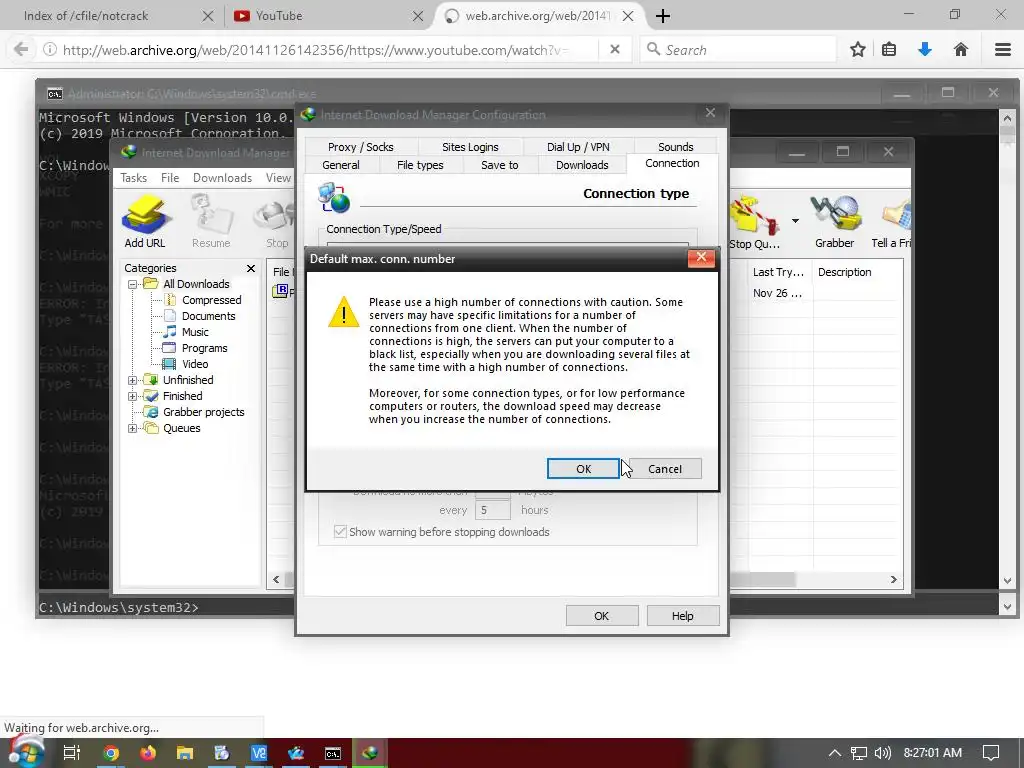Open the Save to tab
Image resolution: width=1024 pixels, height=768 pixels.
[500, 165]
